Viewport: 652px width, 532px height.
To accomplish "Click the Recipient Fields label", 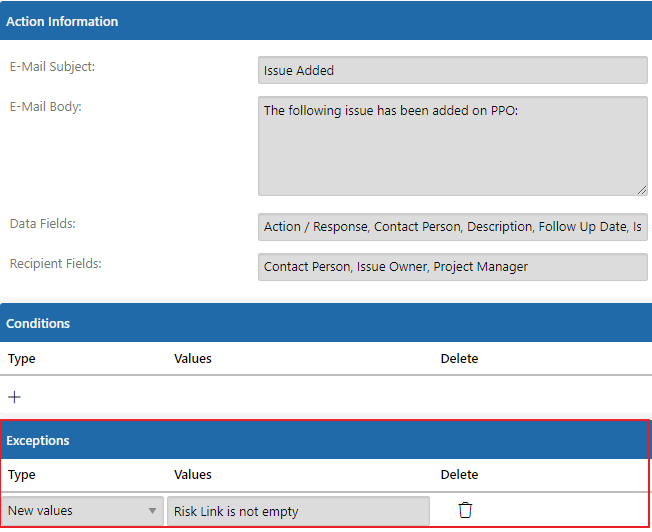I will (x=56, y=263).
